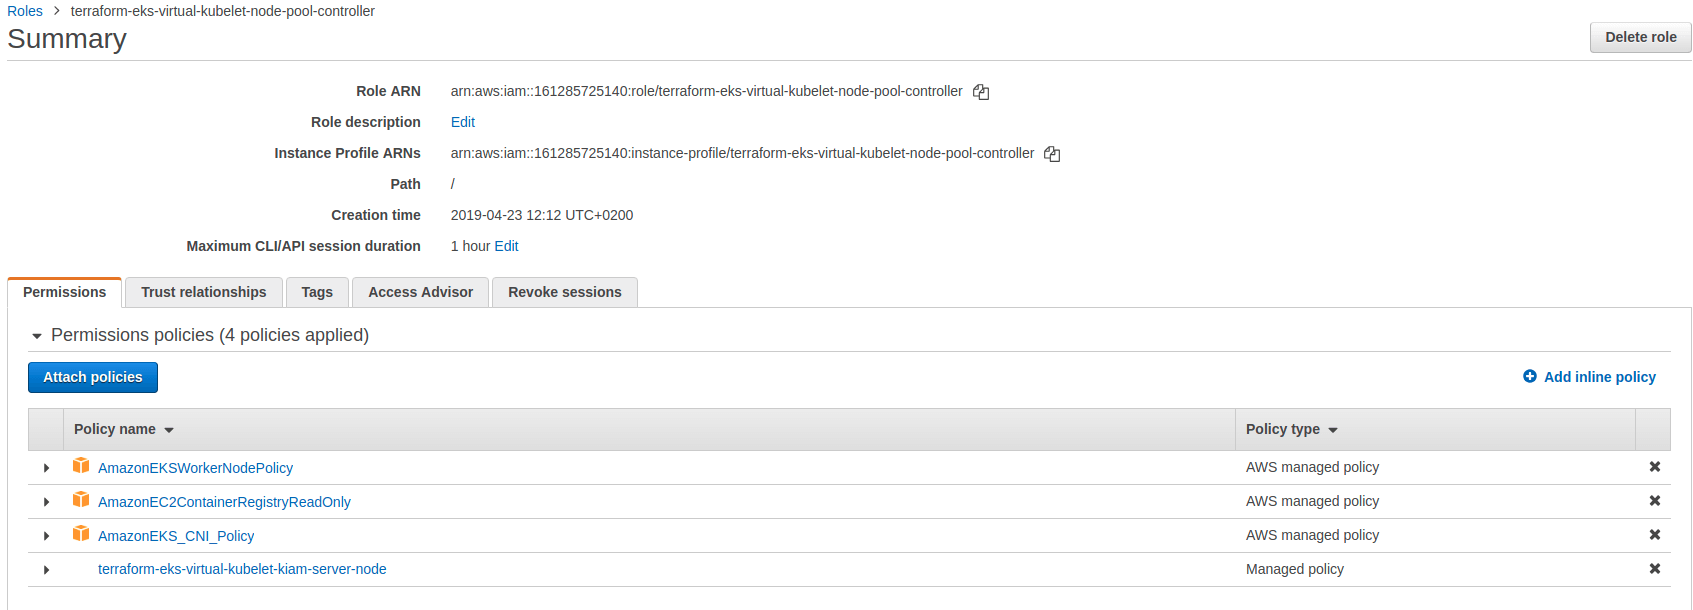Screen dimensions: 1693x610
Task: Copy the Role ARN to clipboard
Action: (x=981, y=92)
